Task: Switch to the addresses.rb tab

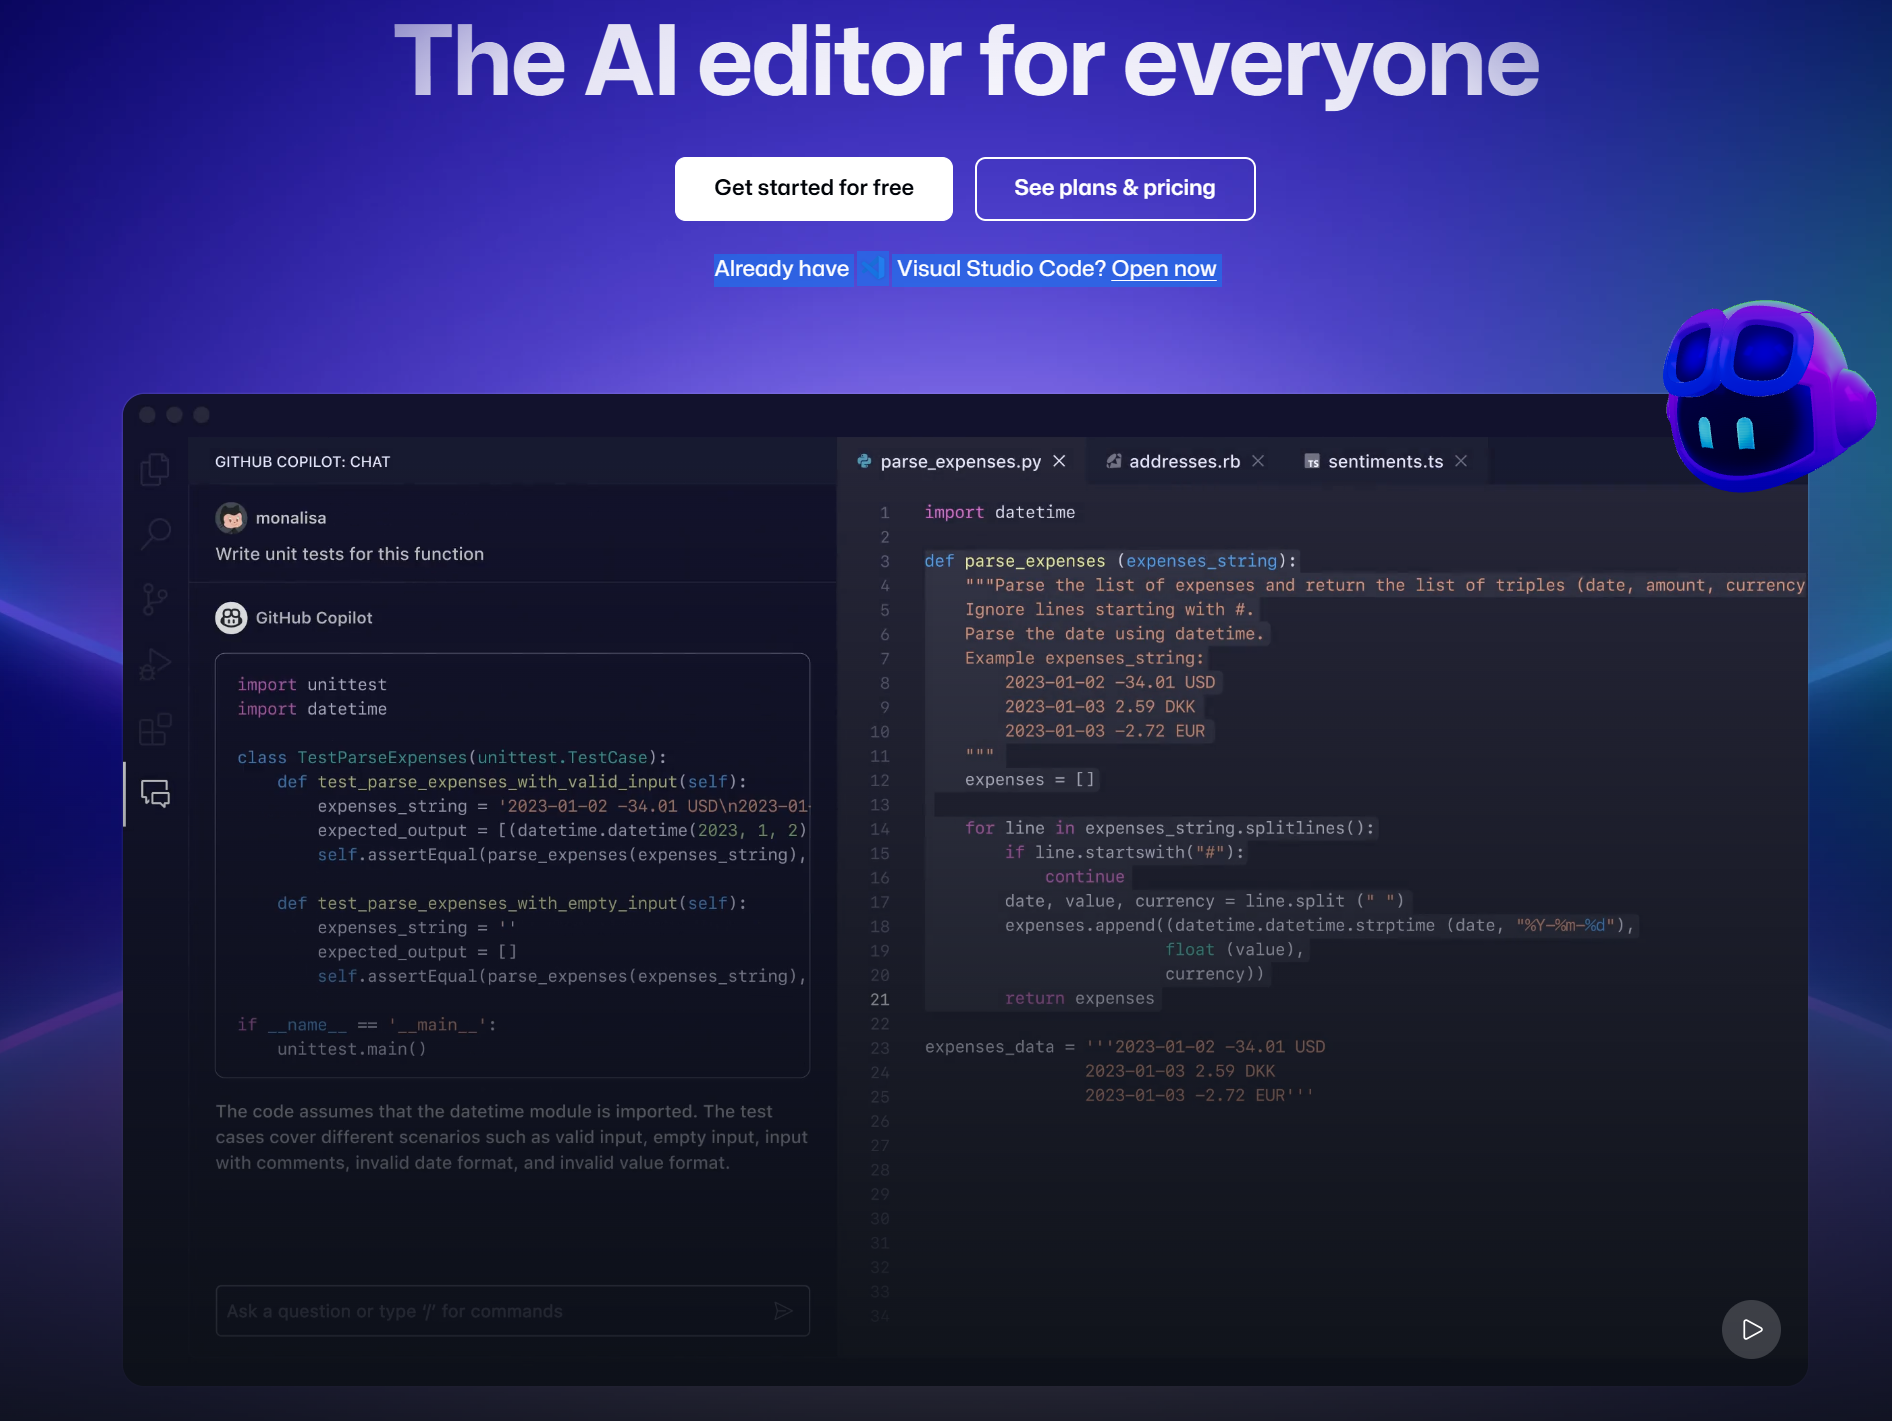Action: pyautogui.click(x=1184, y=461)
